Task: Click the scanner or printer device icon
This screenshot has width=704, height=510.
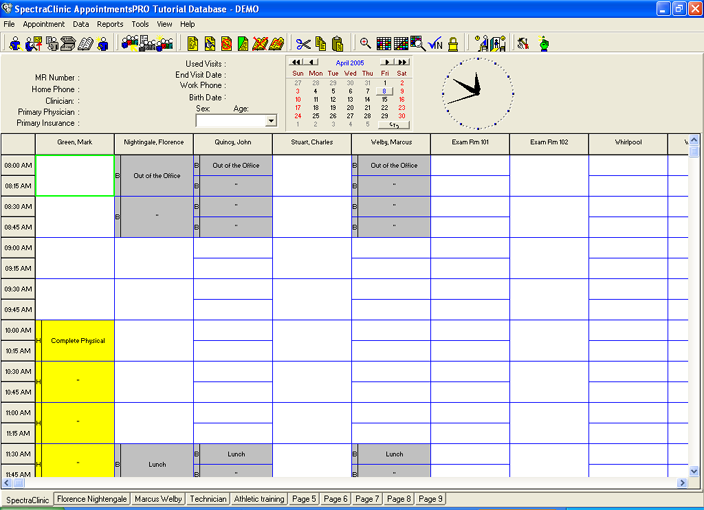Action: coord(68,44)
